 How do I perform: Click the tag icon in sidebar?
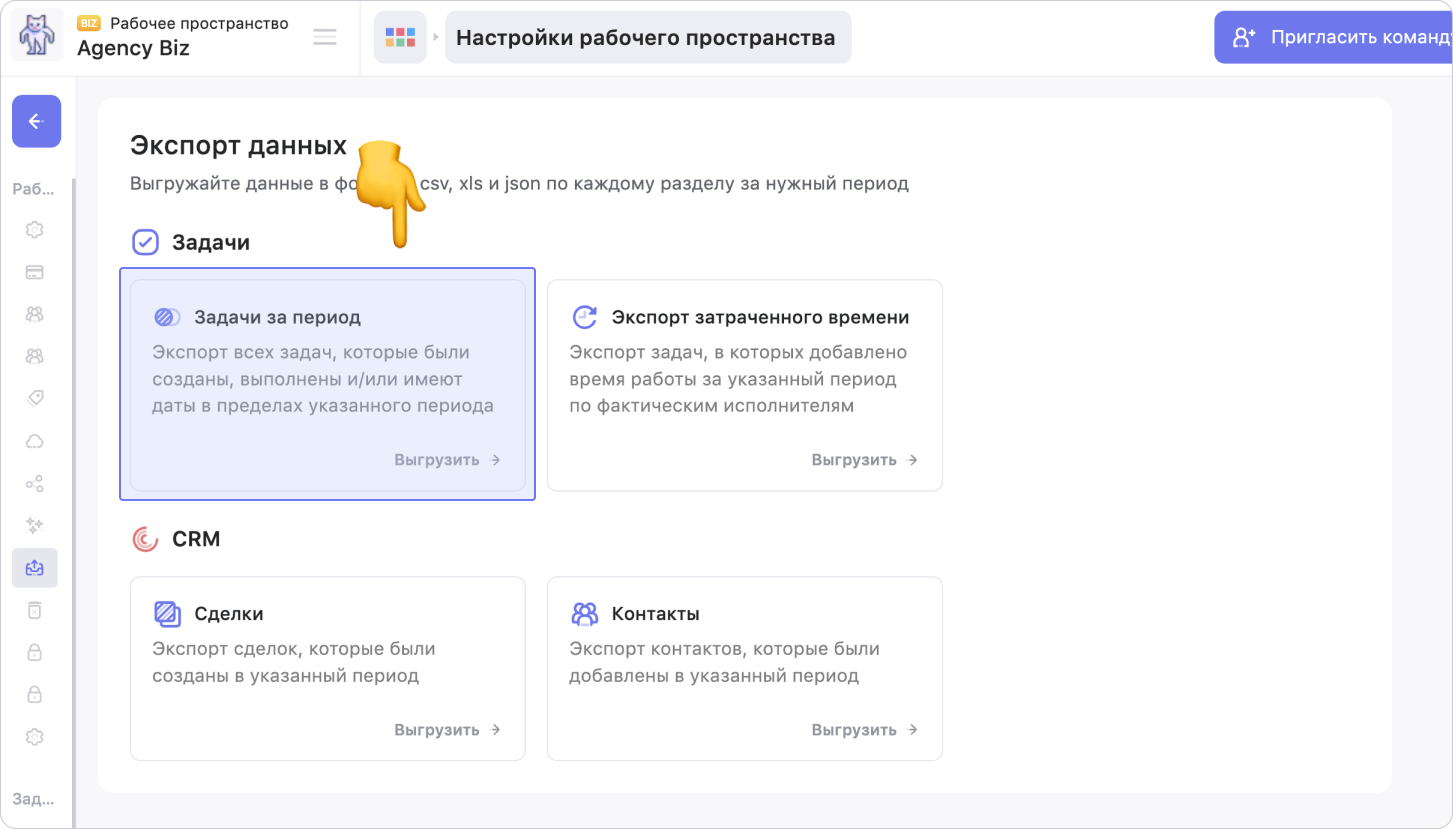tap(34, 398)
